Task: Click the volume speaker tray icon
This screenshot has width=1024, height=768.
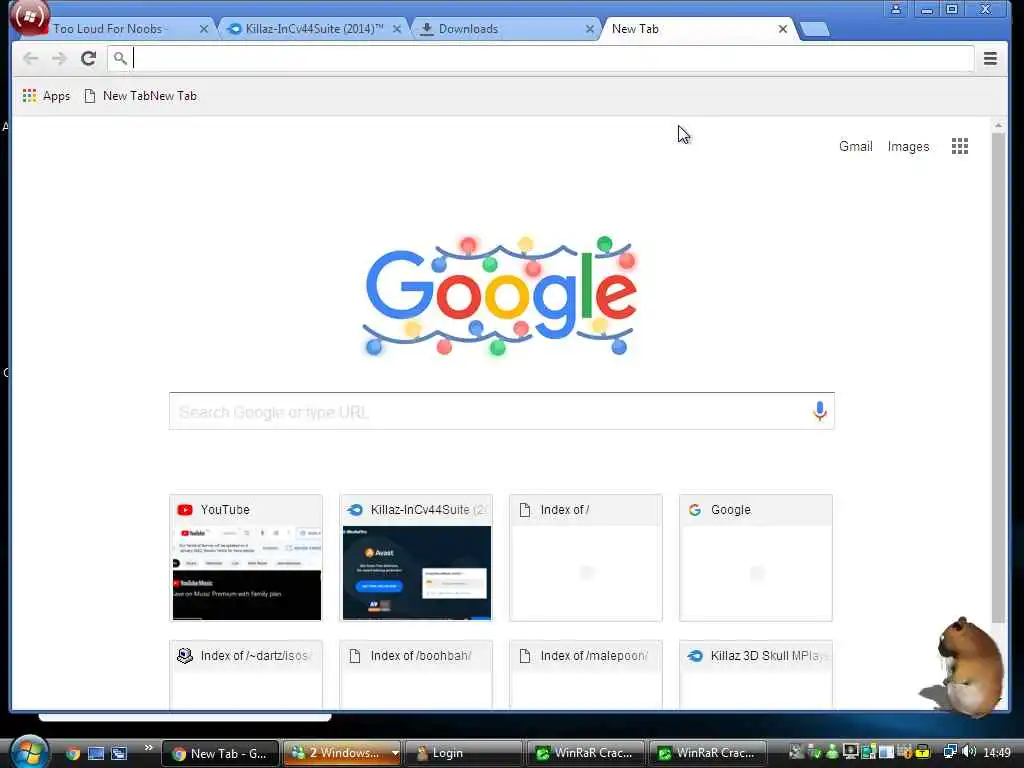Action: (969, 752)
